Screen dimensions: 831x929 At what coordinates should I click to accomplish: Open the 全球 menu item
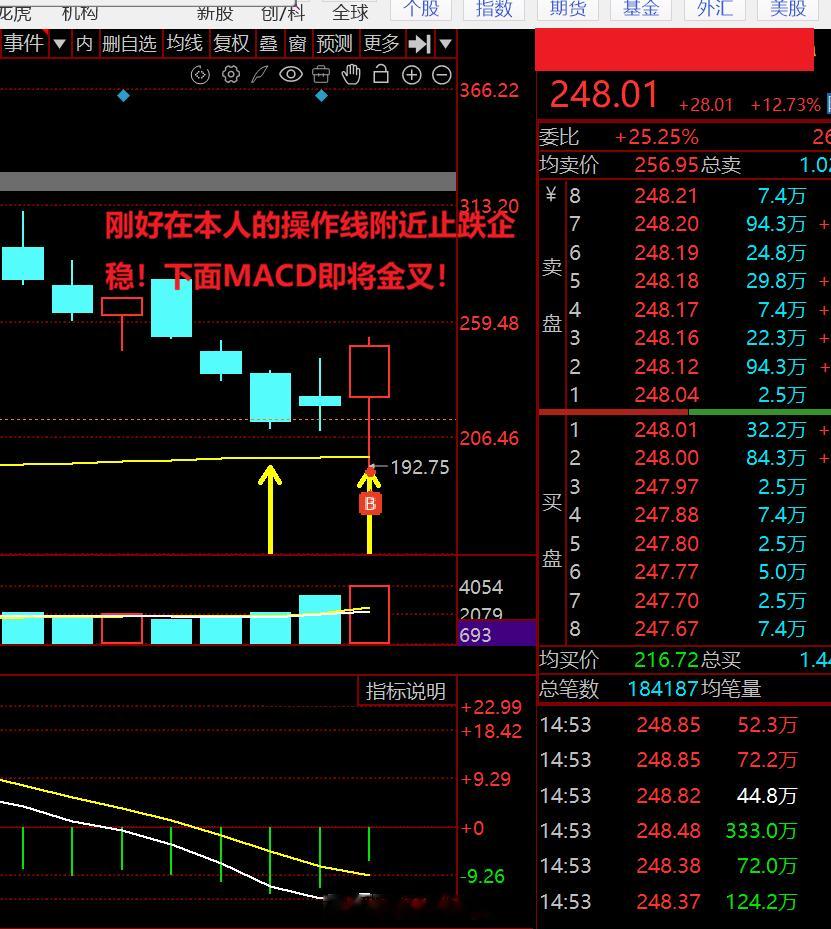click(351, 12)
